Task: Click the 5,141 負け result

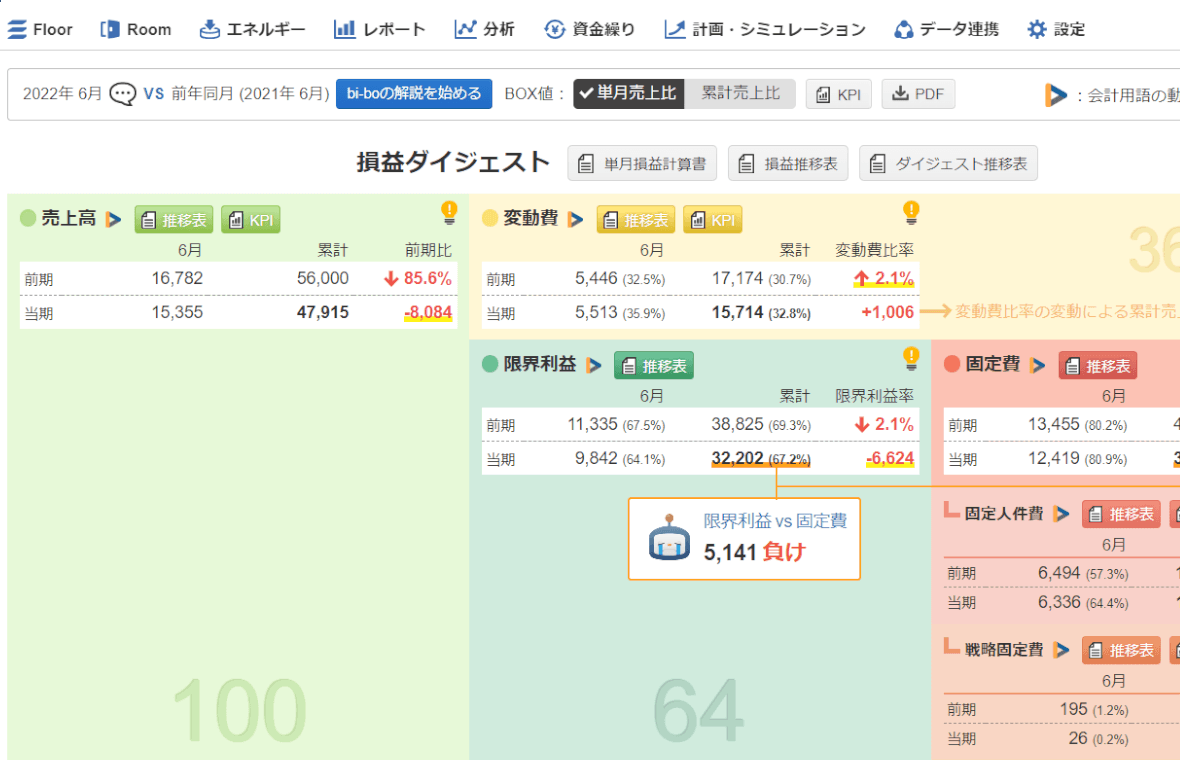Action: point(755,552)
